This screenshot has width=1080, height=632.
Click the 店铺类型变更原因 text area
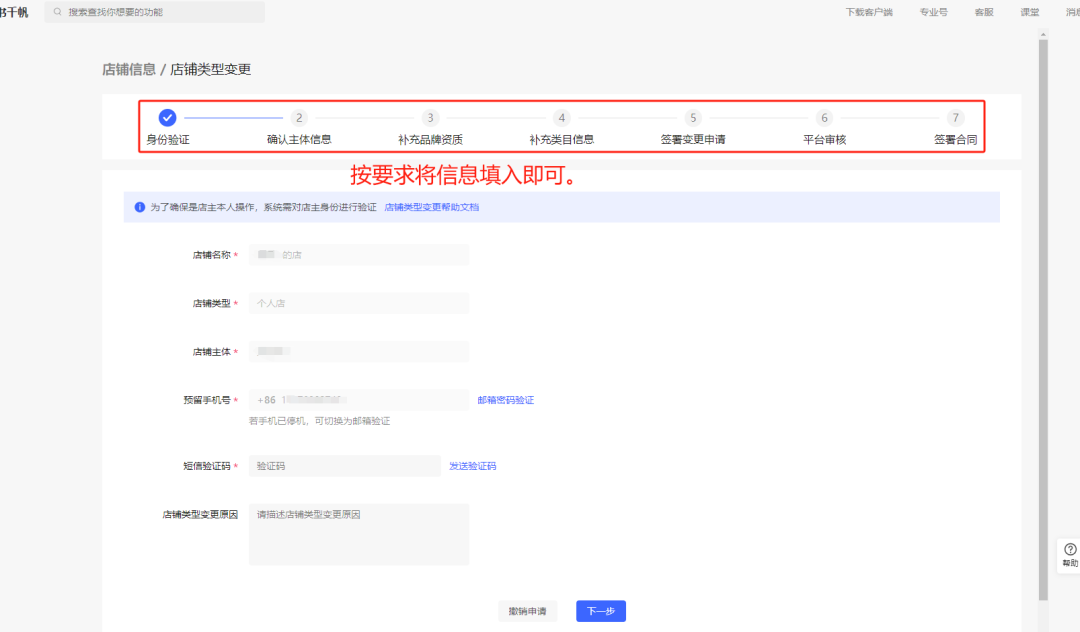pyautogui.click(x=358, y=533)
